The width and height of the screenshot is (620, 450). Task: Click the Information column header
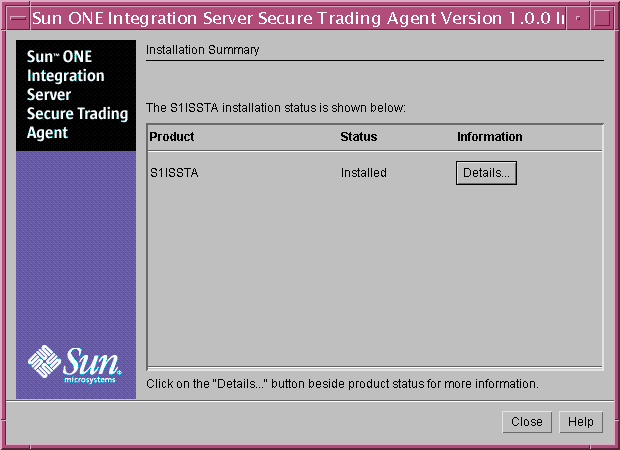(x=490, y=137)
